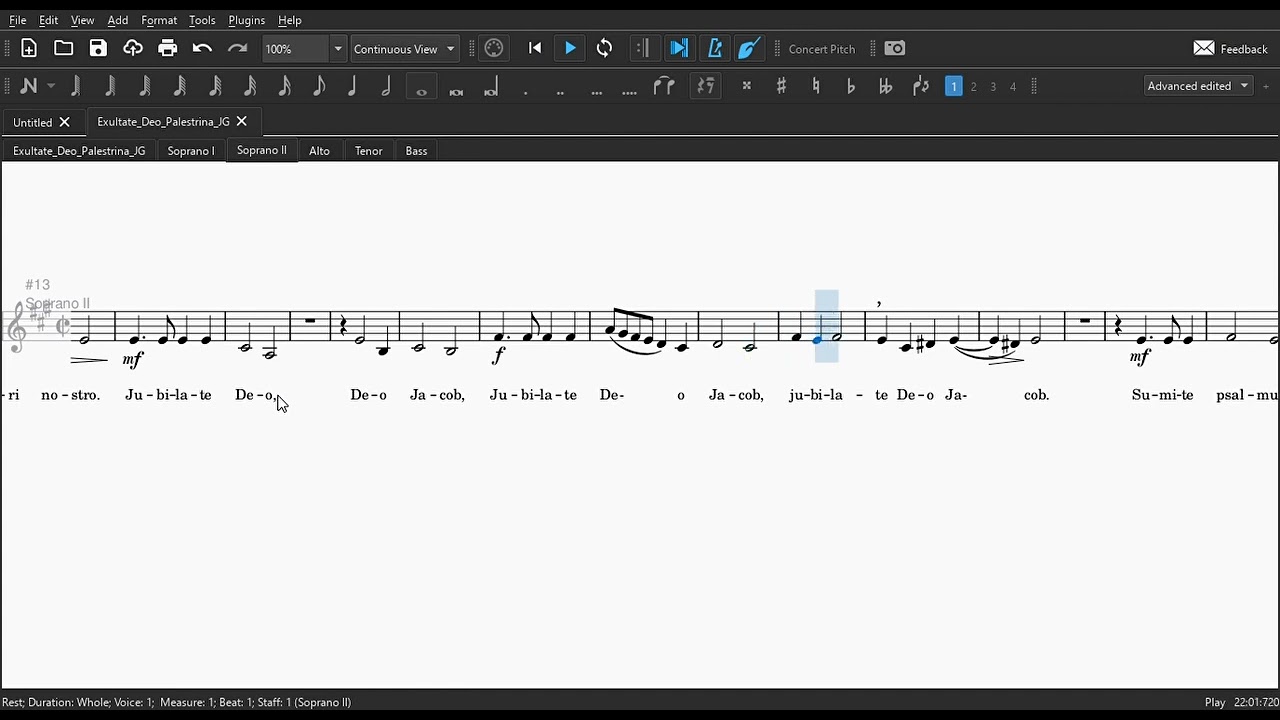
Task: Open the Tenor part tab
Action: click(x=368, y=151)
